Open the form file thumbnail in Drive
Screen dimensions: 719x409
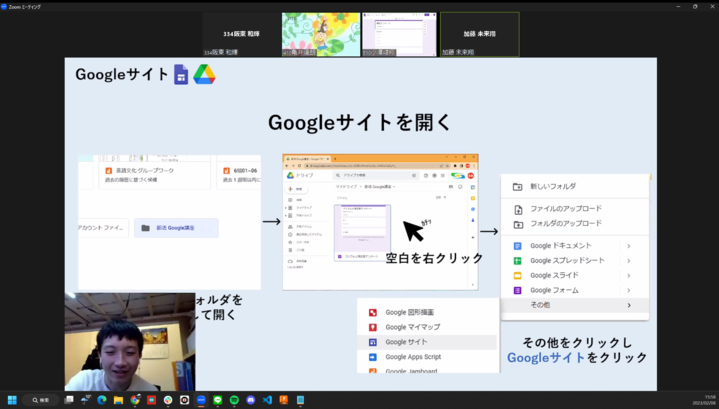363,233
